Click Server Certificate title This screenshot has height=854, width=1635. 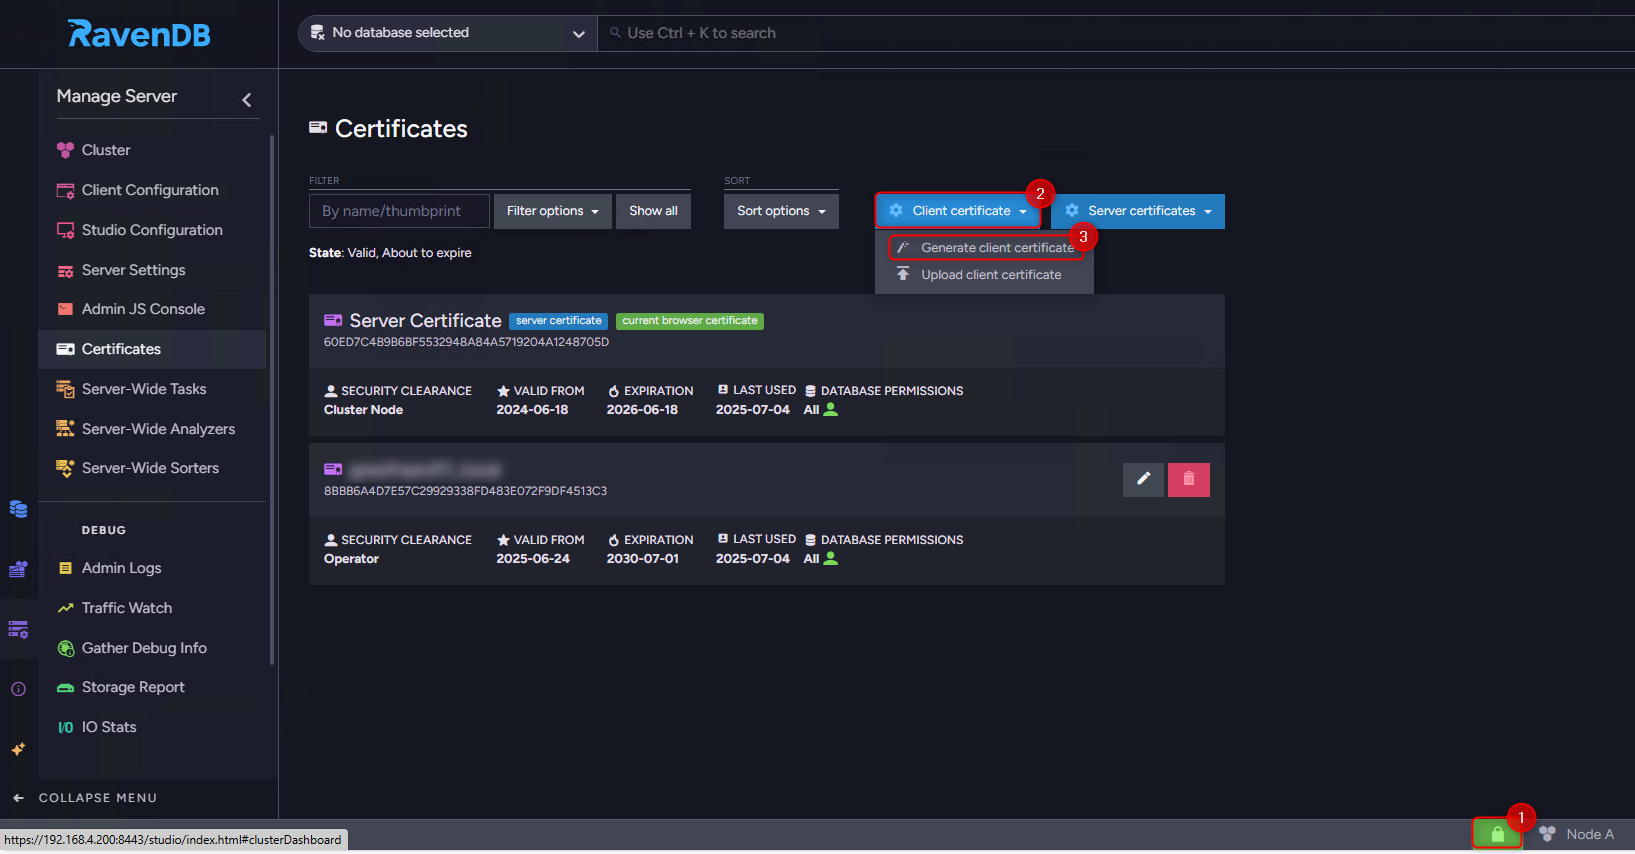coord(425,321)
